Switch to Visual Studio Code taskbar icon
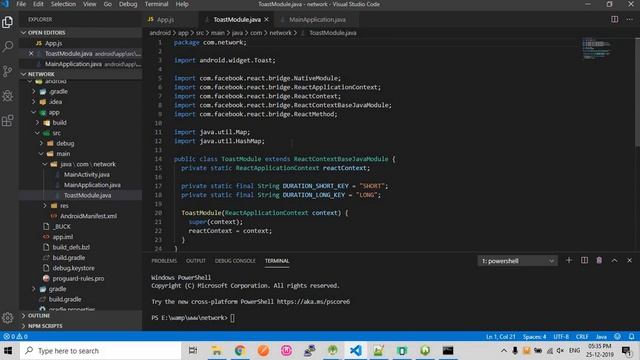The width and height of the screenshot is (640, 360). [356, 351]
